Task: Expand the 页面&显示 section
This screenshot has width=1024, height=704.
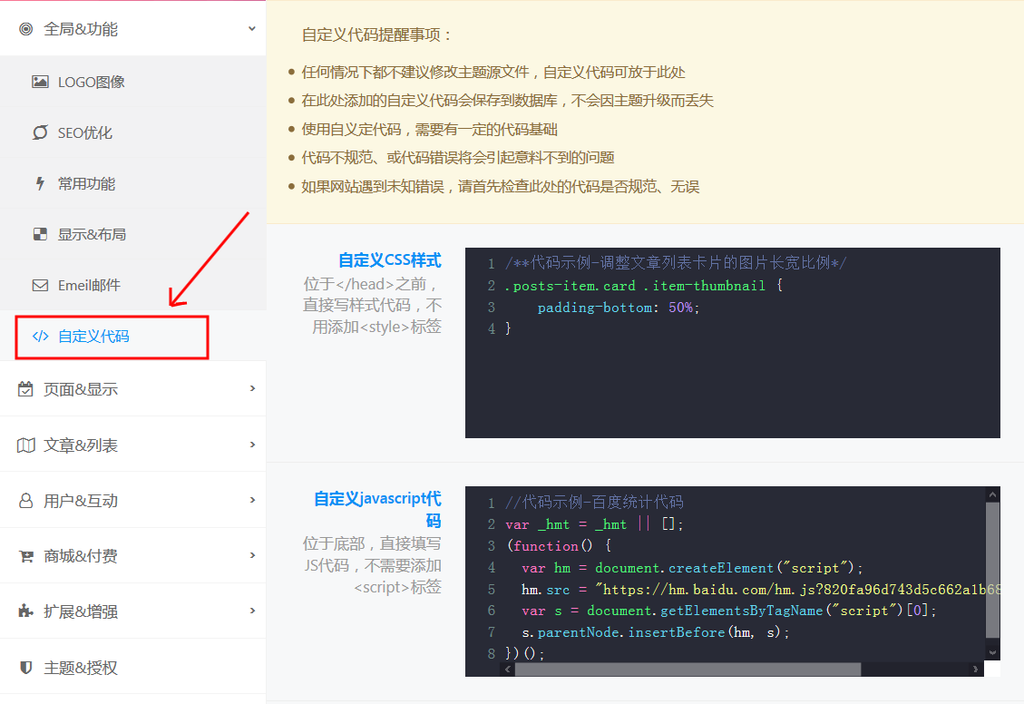Action: click(x=251, y=387)
